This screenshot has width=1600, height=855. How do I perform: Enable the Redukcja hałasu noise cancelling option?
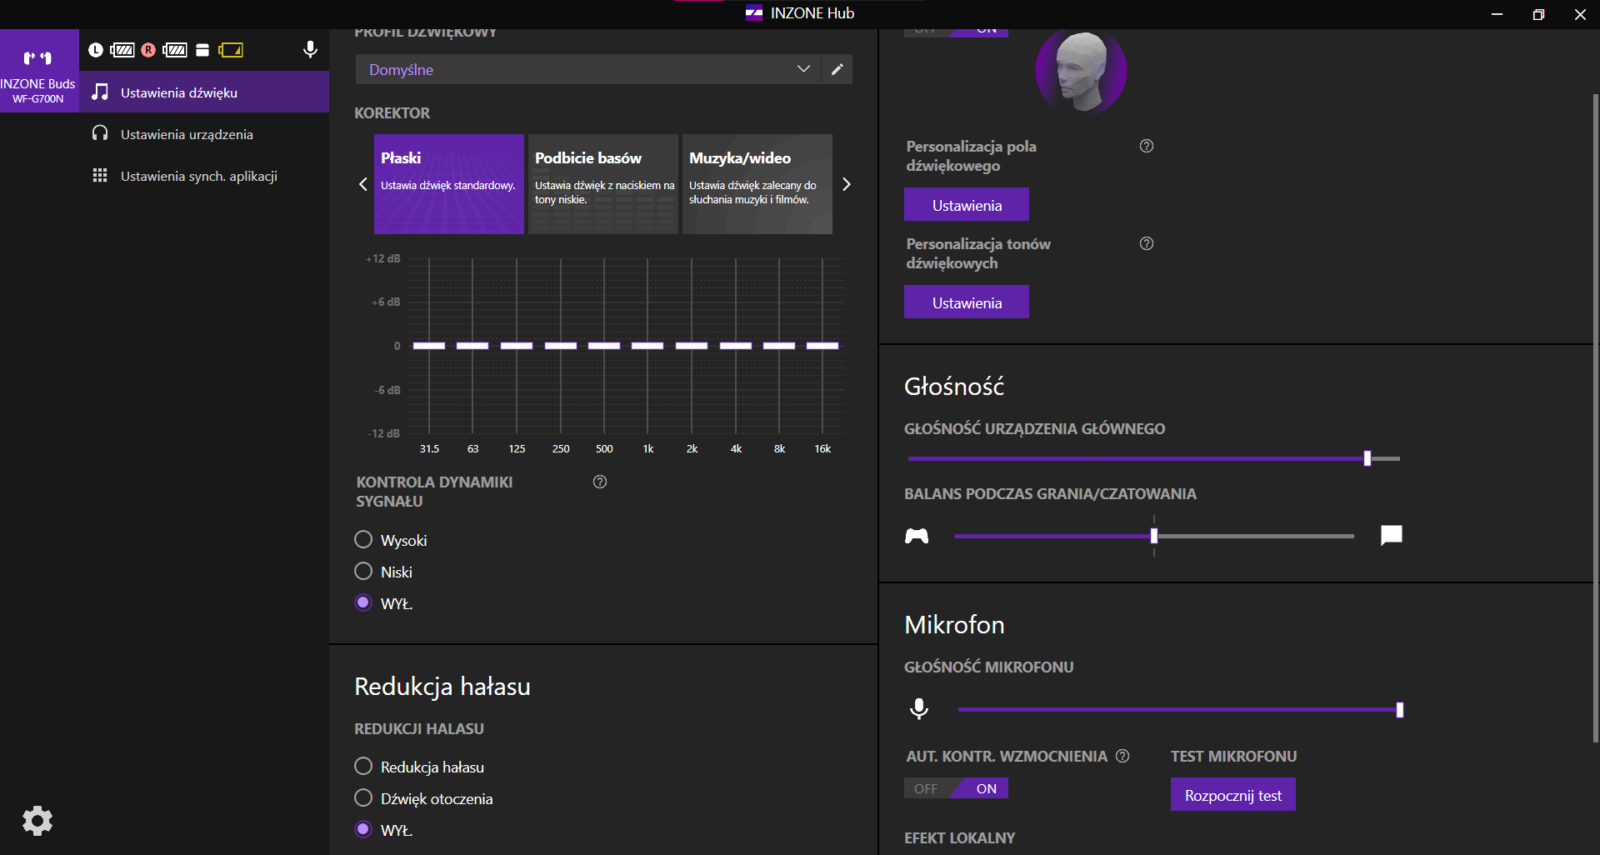click(364, 767)
